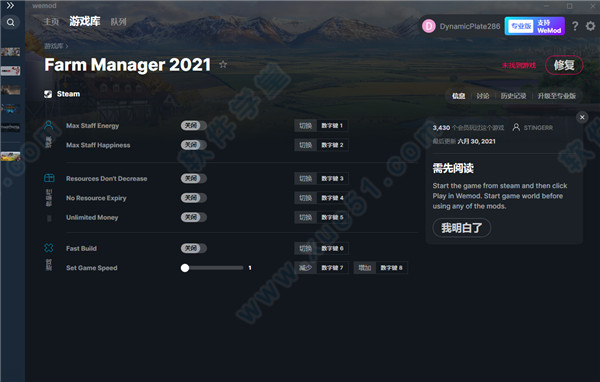600x382 pixels.
Task: Click the Unlimited Money label
Action: 92,217
